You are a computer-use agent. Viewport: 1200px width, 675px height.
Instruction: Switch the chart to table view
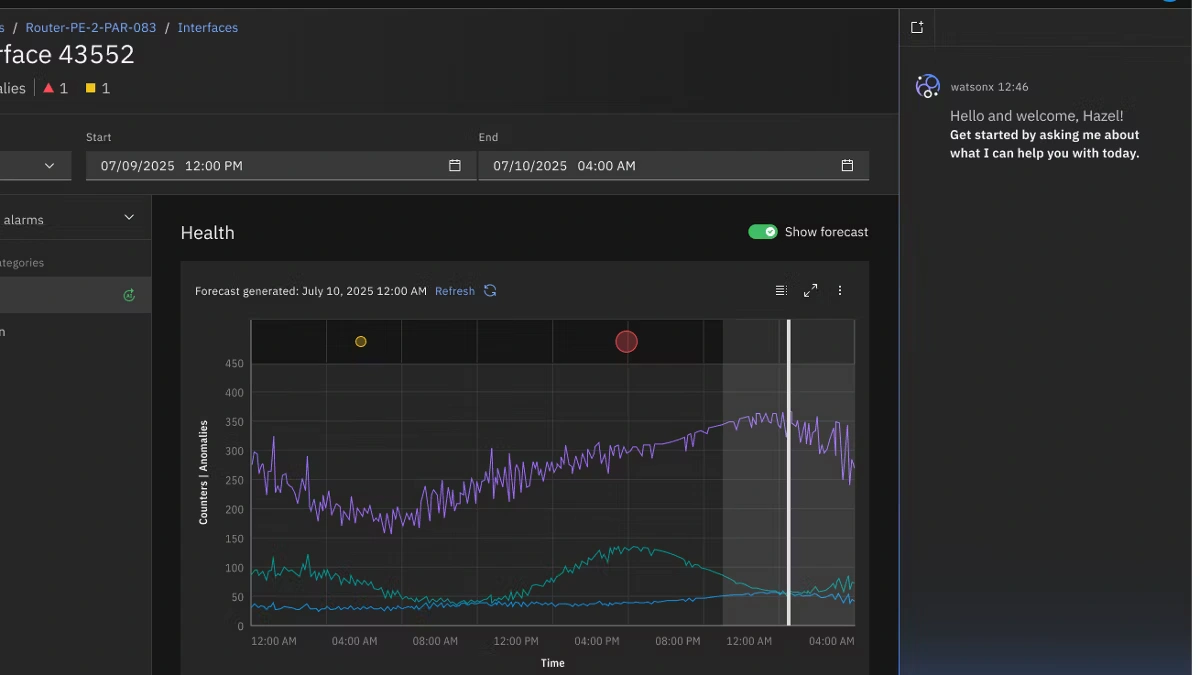click(781, 290)
